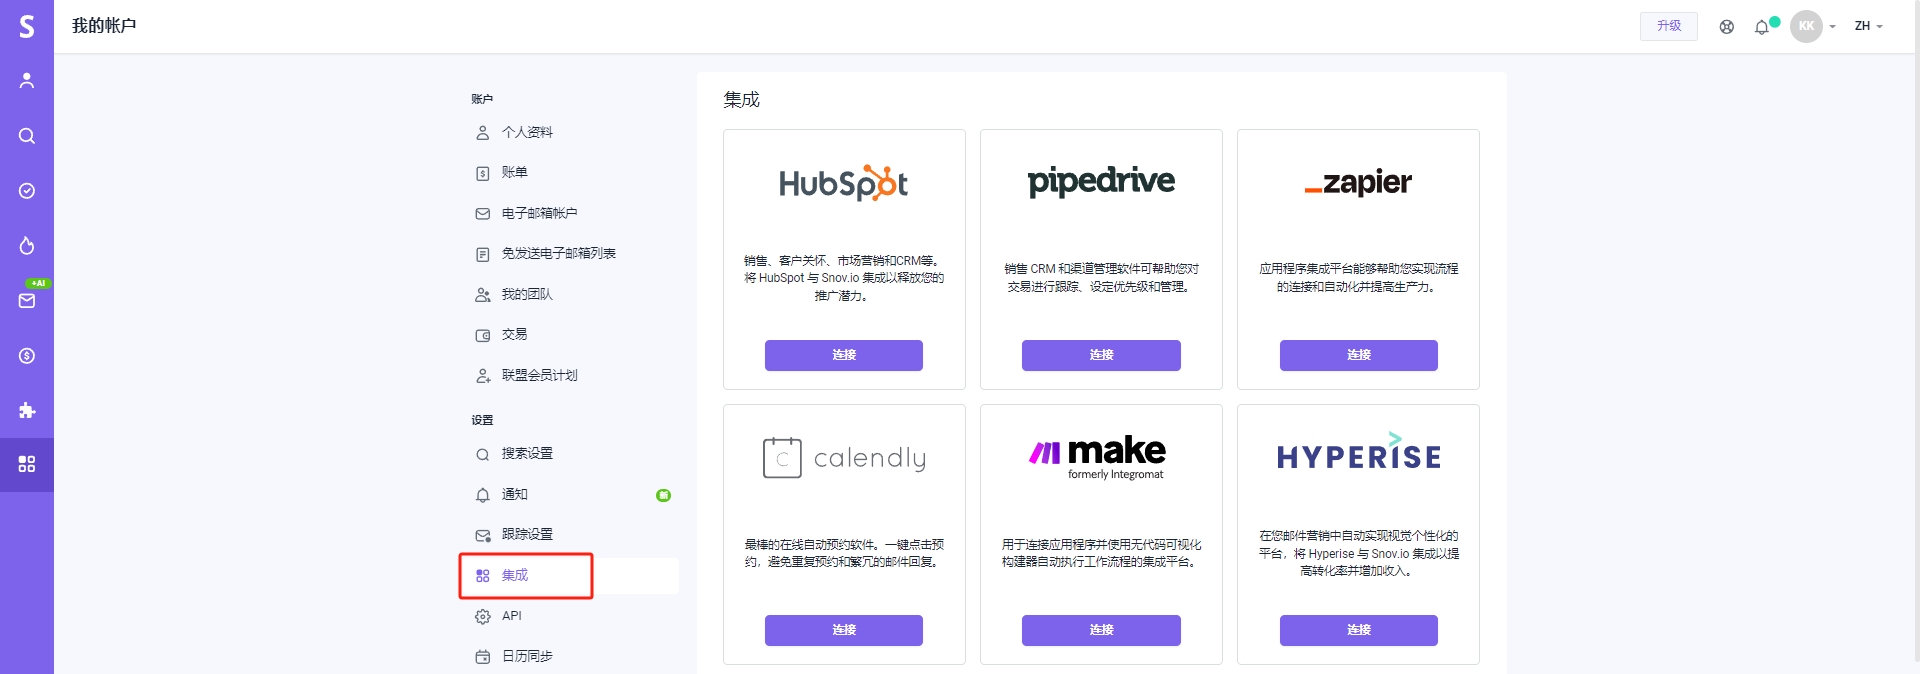Click the invoice icon beside 账单
This screenshot has height=674, width=1920.
point(482,173)
